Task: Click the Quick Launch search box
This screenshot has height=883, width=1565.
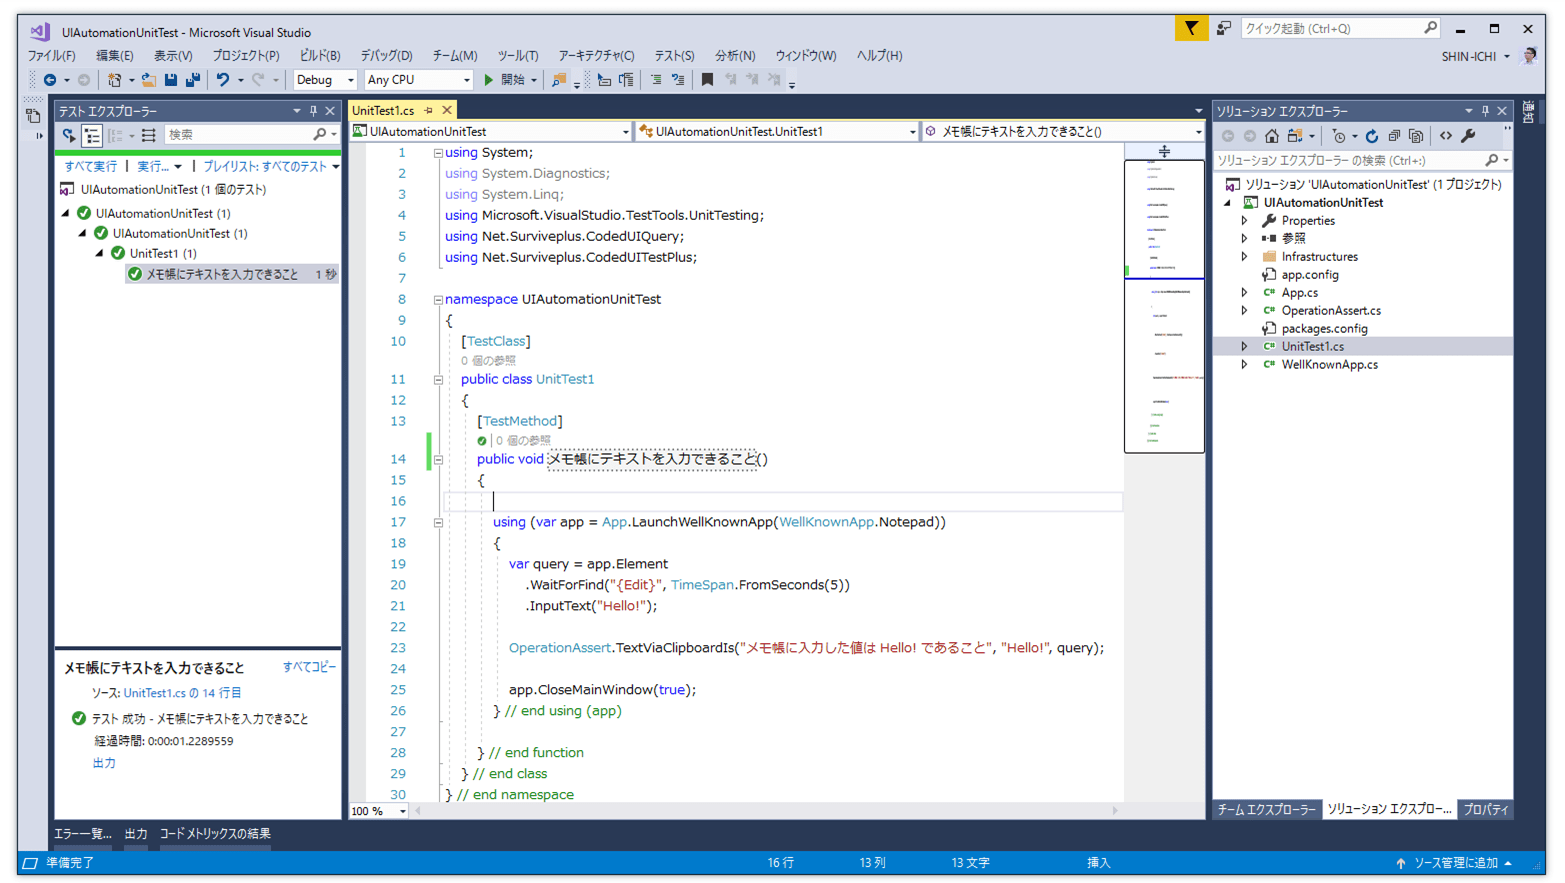Action: tap(1340, 28)
